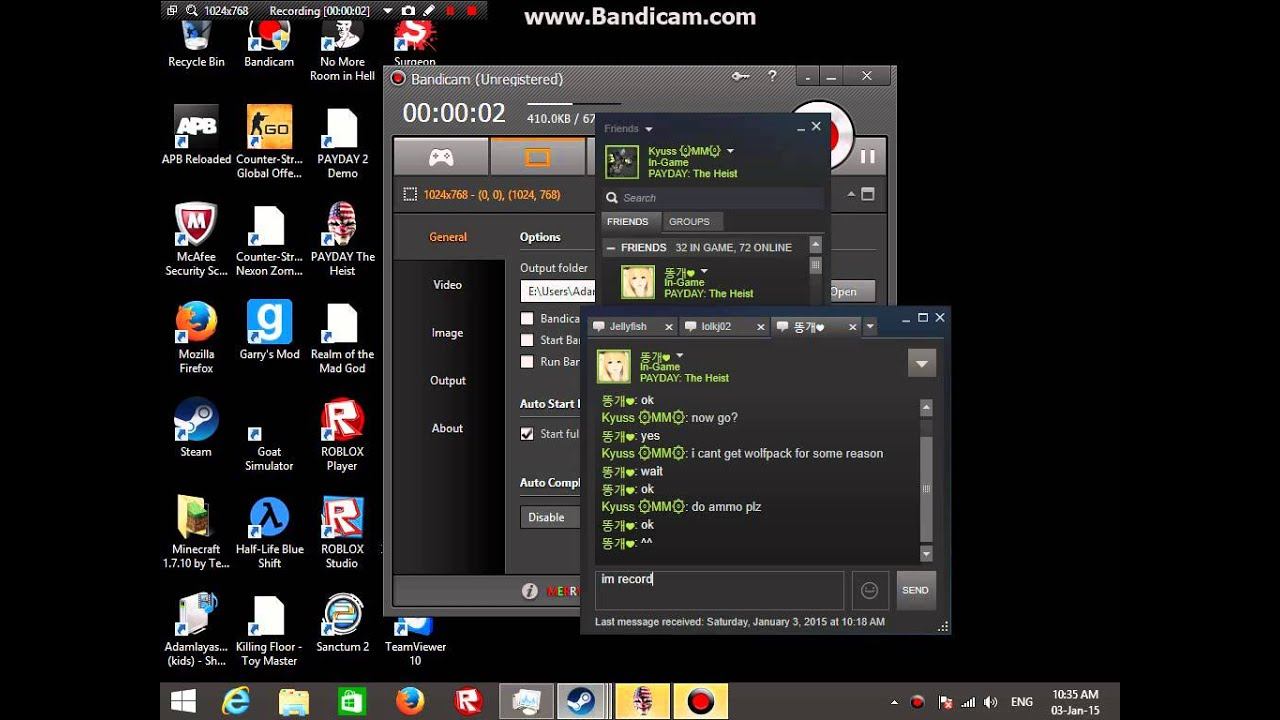The height and width of the screenshot is (720, 1280).
Task: Open the Windows Start button
Action: pyautogui.click(x=183, y=701)
